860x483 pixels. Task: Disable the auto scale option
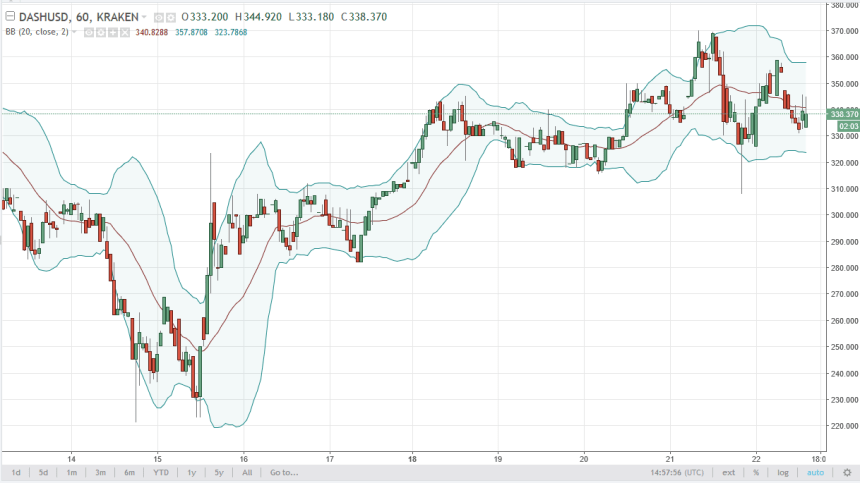[815, 472]
